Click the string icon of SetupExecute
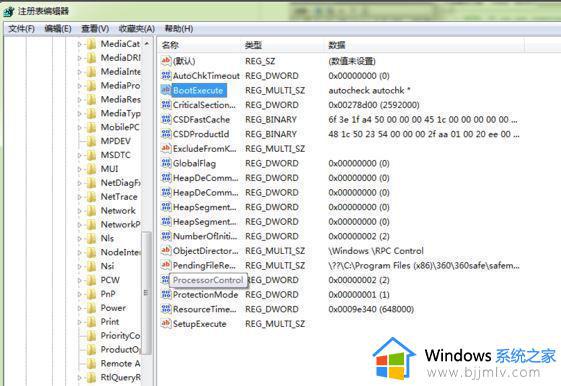561x386 pixels. point(166,324)
